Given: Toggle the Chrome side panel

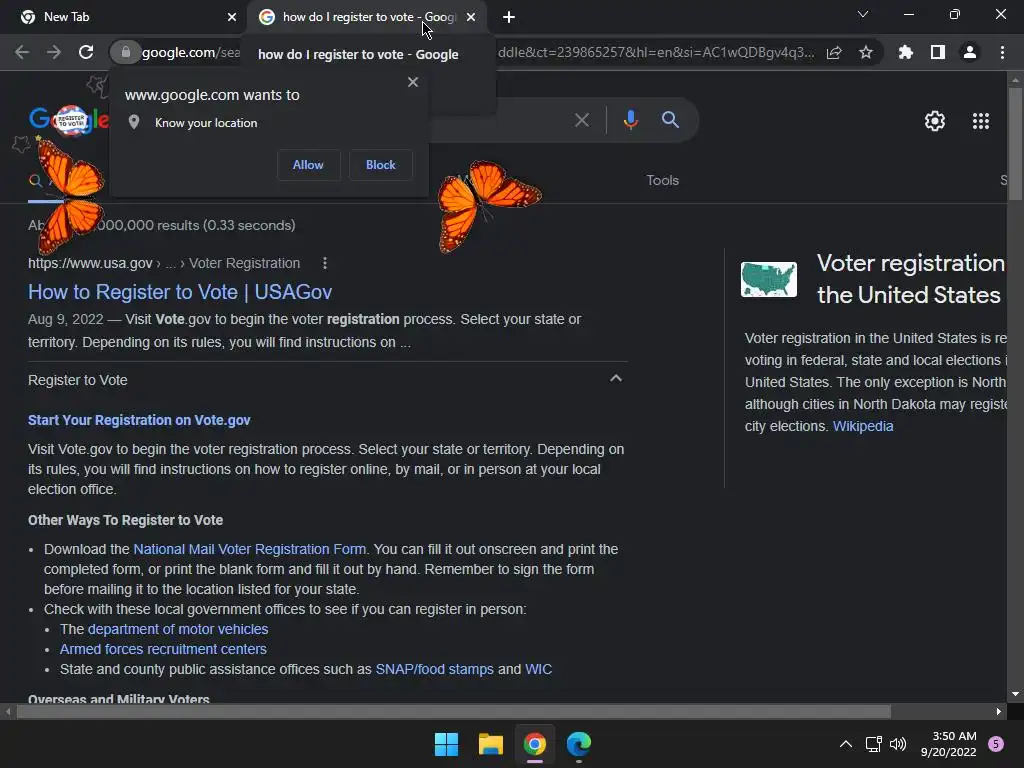Looking at the screenshot, I should point(938,52).
